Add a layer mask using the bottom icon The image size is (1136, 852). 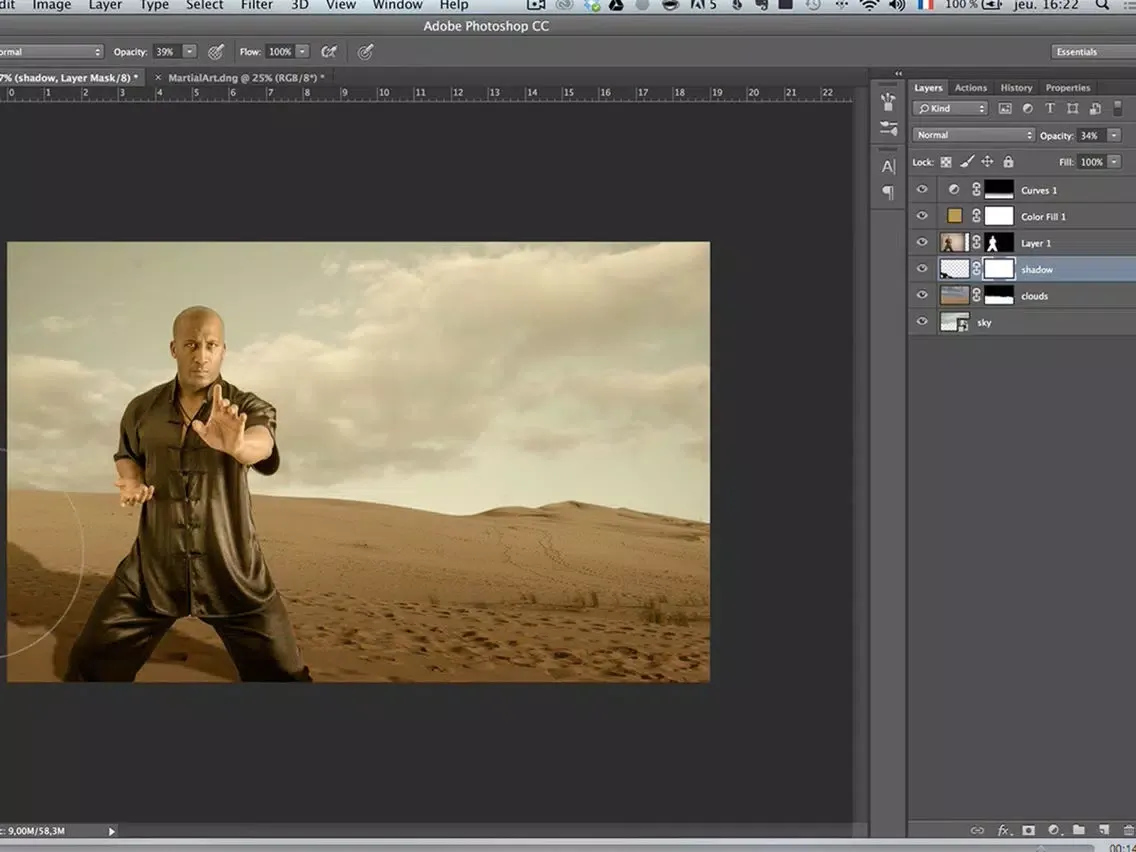pyautogui.click(x=1028, y=830)
